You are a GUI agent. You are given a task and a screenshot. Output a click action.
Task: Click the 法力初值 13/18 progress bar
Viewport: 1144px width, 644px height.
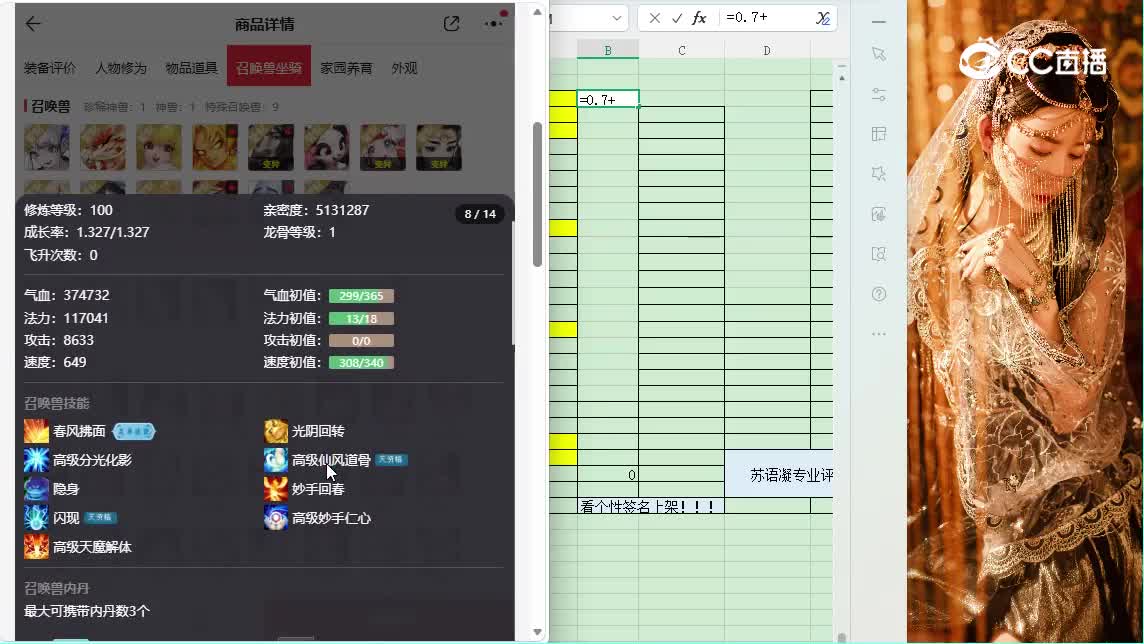pyautogui.click(x=361, y=319)
